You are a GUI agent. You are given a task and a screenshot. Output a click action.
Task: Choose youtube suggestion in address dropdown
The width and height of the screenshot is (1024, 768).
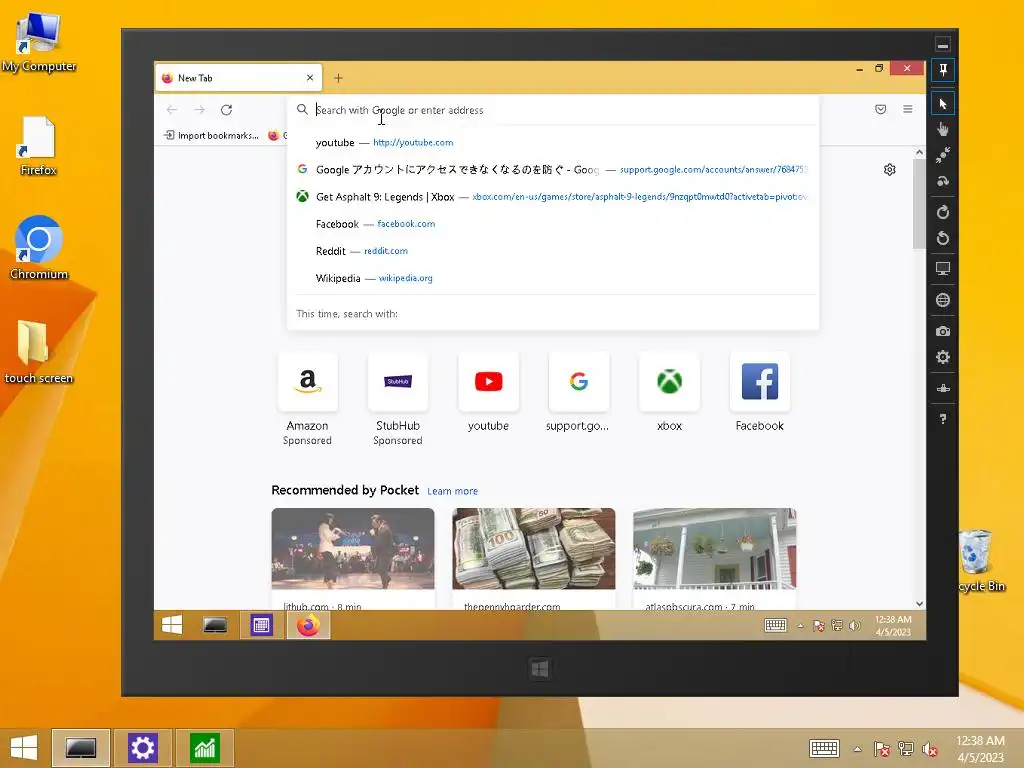(x=552, y=142)
